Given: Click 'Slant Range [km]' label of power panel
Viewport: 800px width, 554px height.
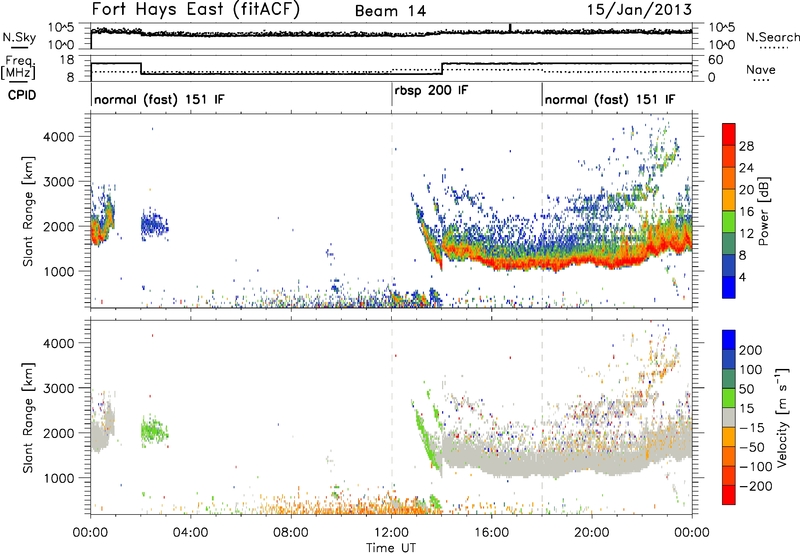Looking at the screenshot, I should (x=28, y=211).
